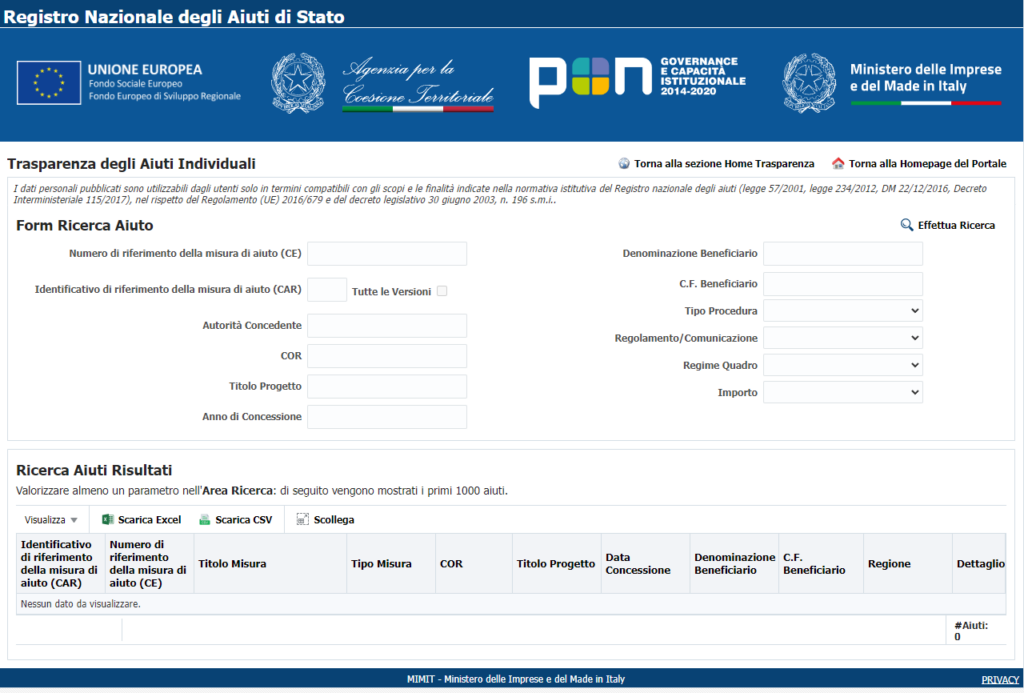The image size is (1024, 693).
Task: Click into the C.F. Beneficiario search field
Action: [842, 284]
